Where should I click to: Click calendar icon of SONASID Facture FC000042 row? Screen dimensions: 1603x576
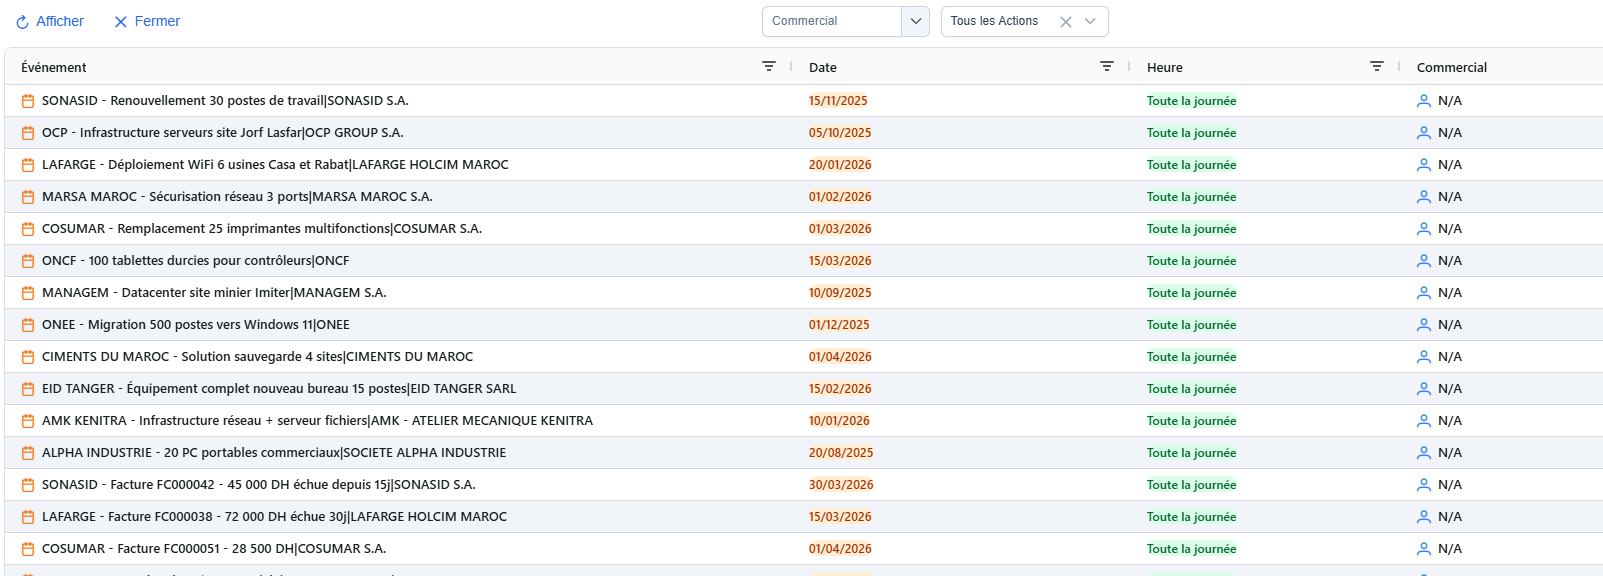point(28,485)
